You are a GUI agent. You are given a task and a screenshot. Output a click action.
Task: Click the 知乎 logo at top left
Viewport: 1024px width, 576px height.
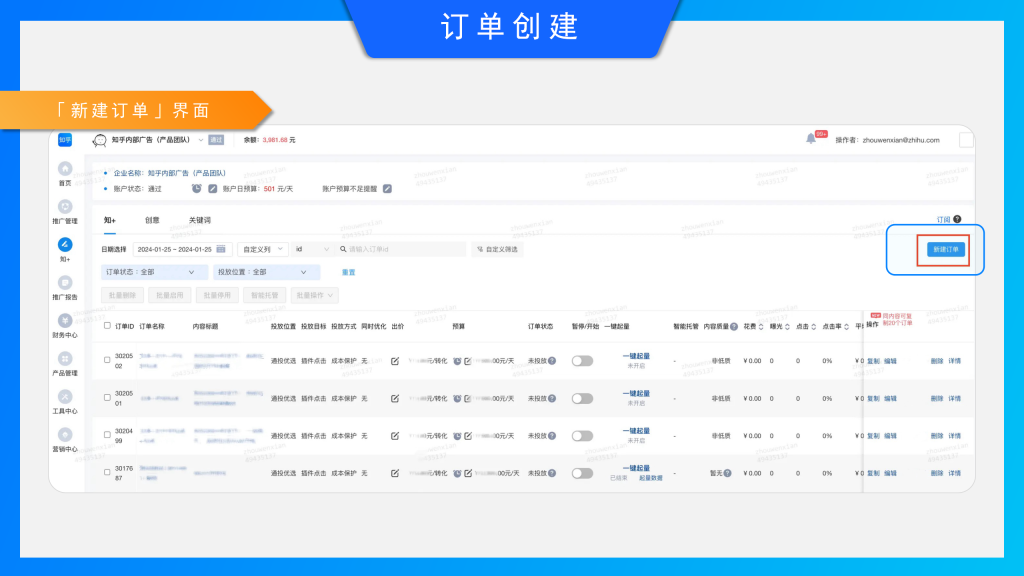[x=65, y=140]
